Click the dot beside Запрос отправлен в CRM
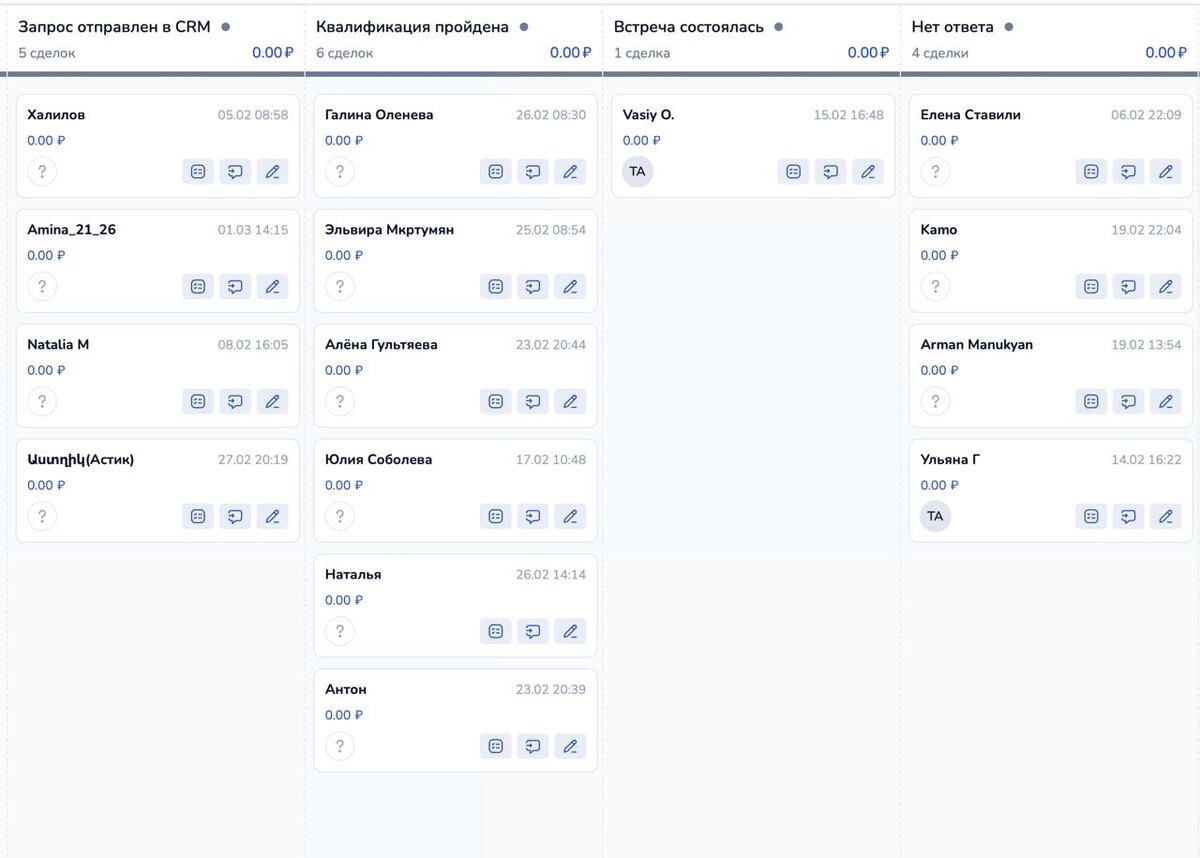Screen dimensions: 1200x858 225,27
